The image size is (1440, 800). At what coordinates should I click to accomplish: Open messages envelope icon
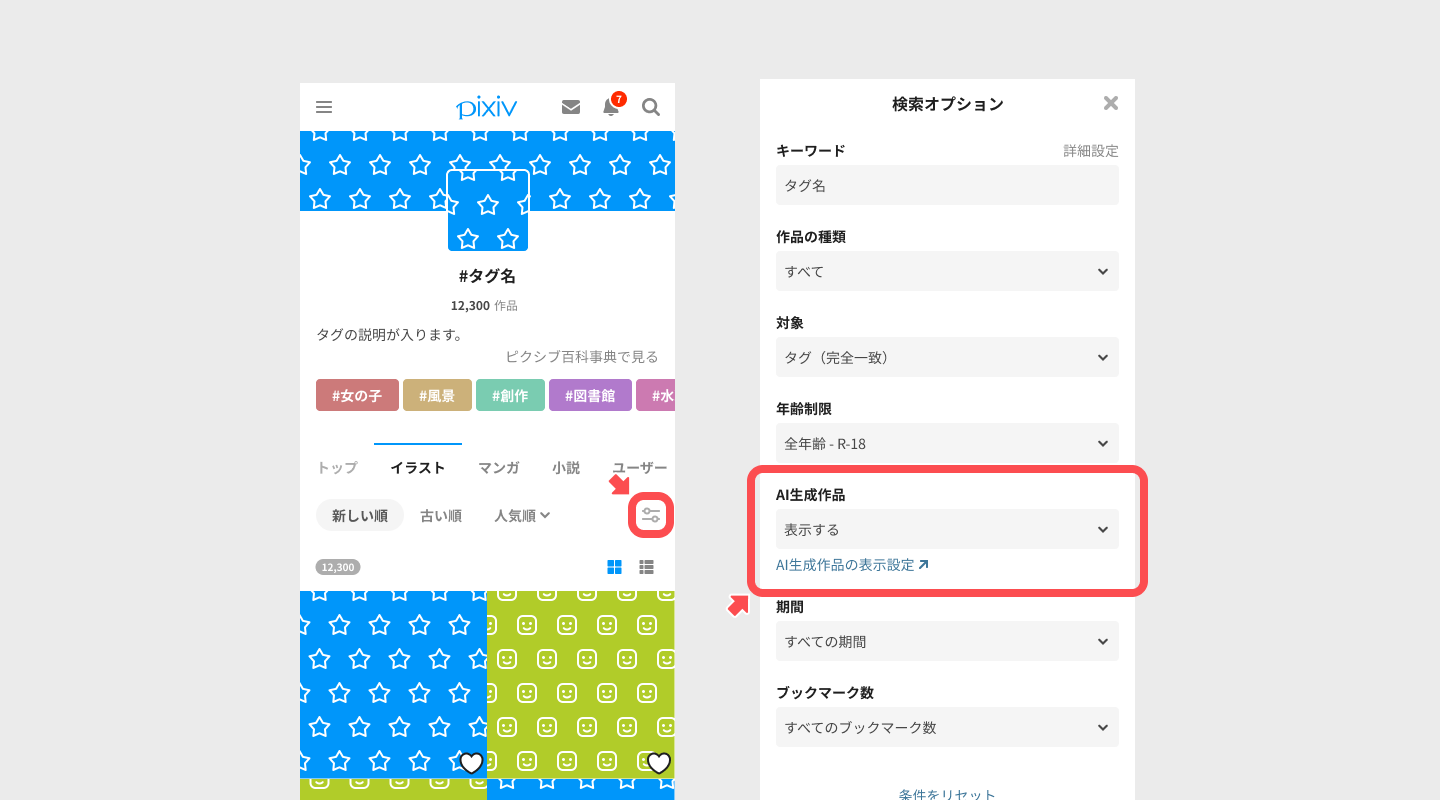tap(571, 107)
